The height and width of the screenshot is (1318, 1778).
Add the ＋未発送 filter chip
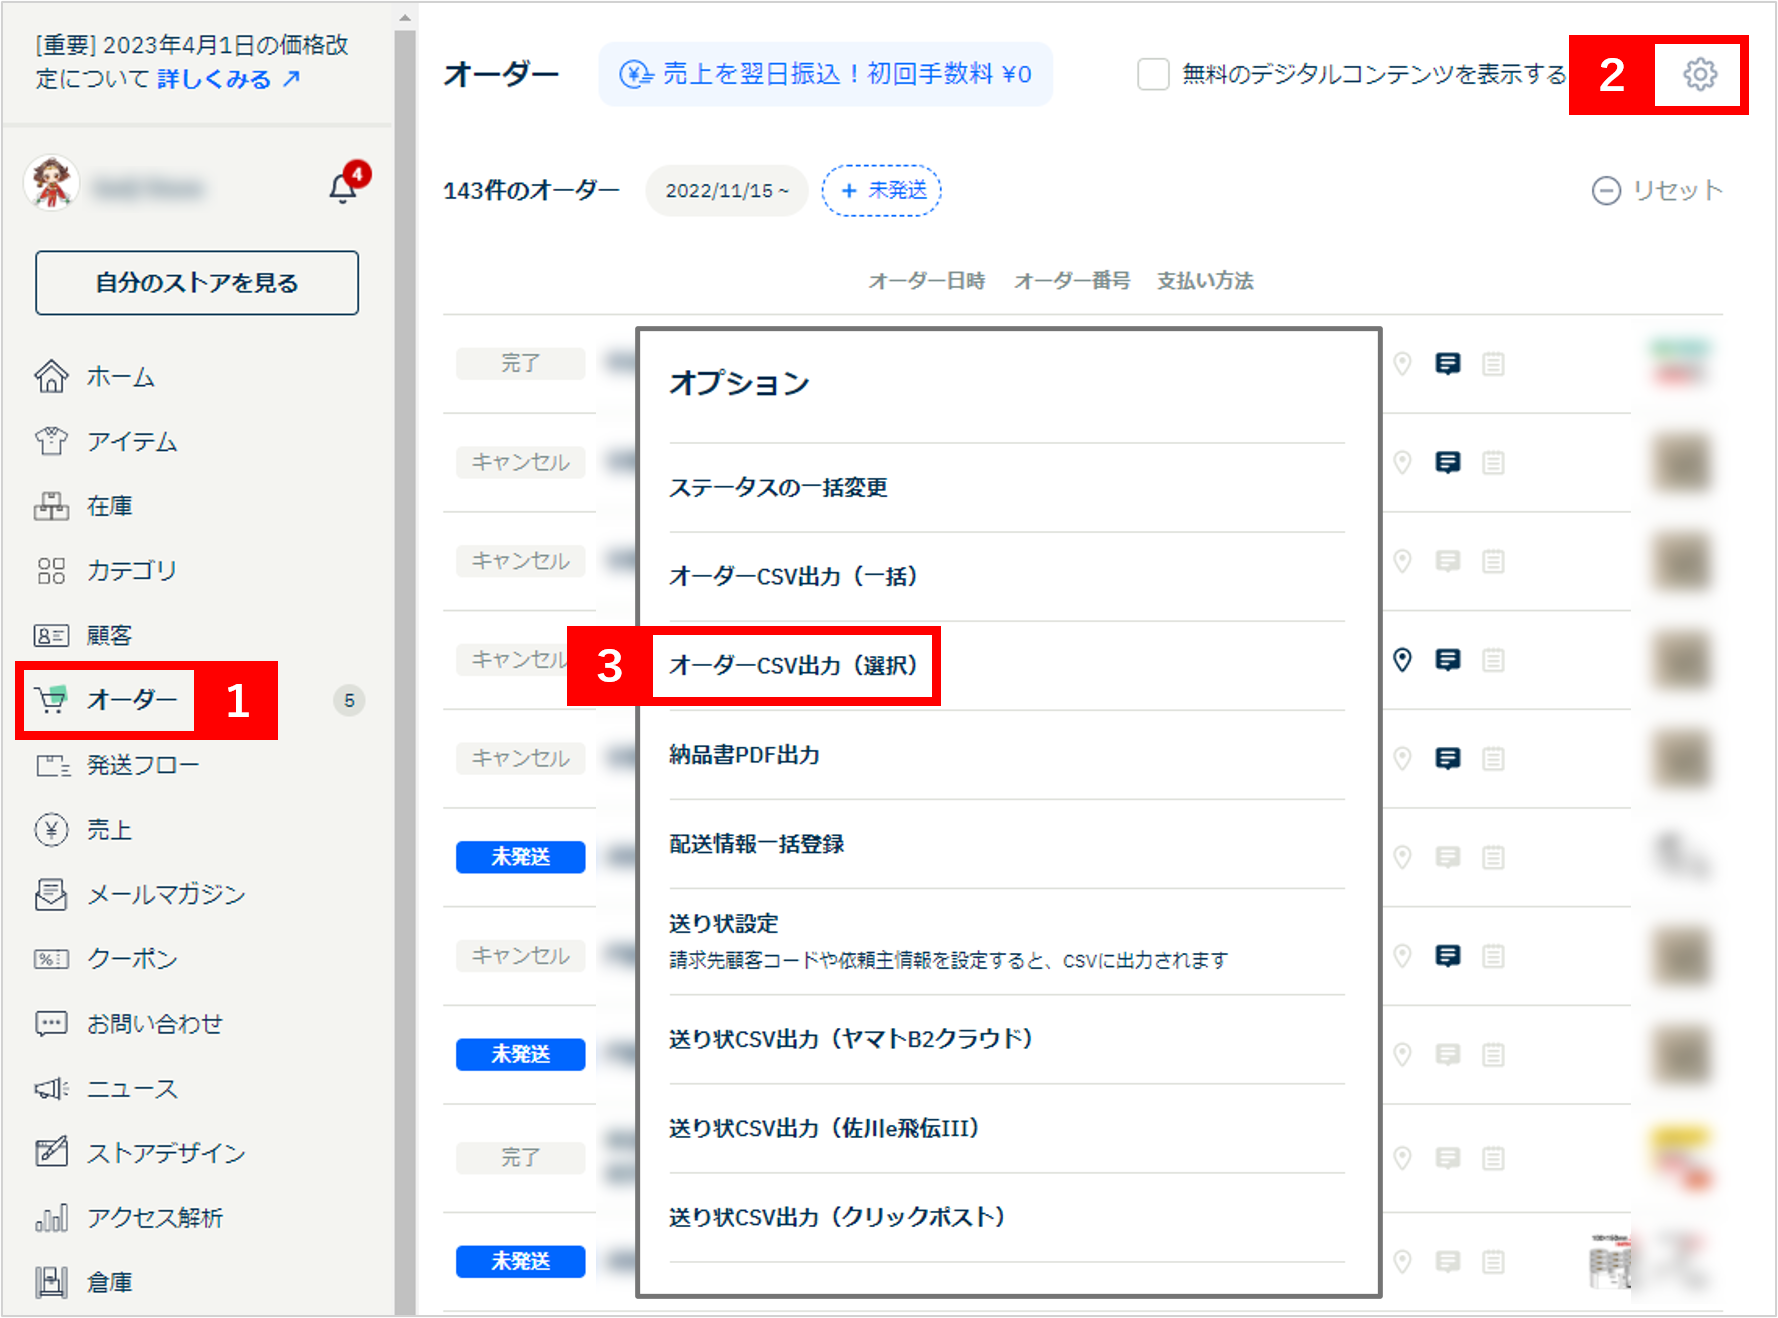coord(882,190)
